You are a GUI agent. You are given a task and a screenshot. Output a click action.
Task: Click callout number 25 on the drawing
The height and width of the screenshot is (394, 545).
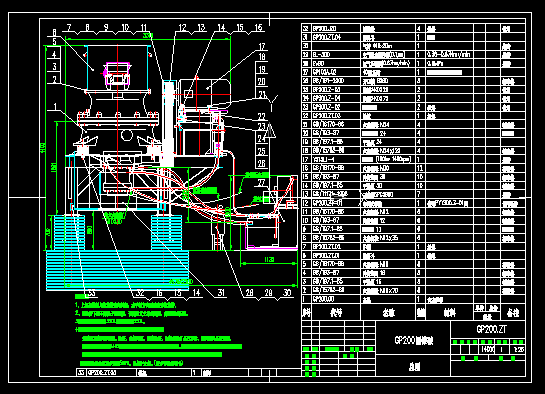point(262,151)
